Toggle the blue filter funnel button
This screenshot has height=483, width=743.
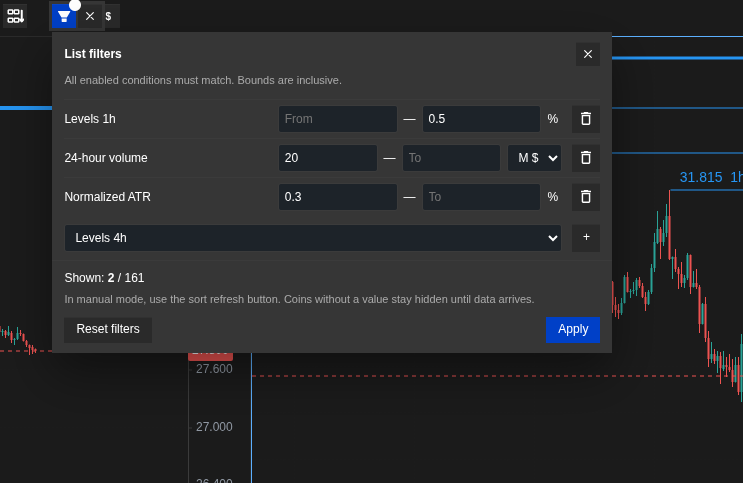(63, 17)
